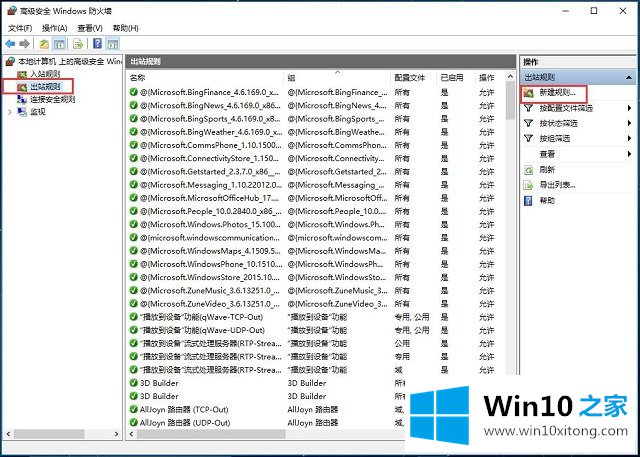This screenshot has height=457, width=640.
Task: Sort by the 配置文件 column header
Action: coord(413,78)
